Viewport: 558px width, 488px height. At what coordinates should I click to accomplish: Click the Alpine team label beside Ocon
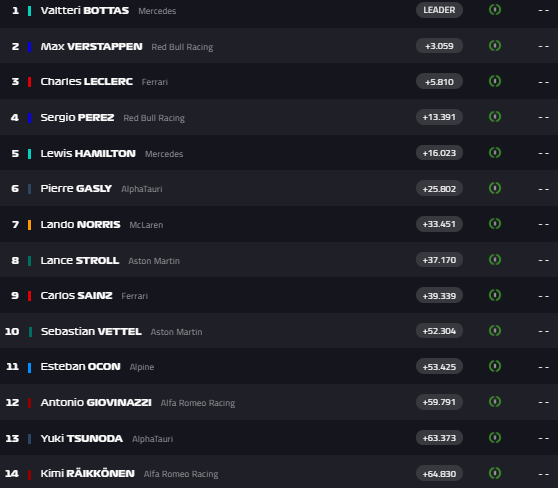pos(142,367)
